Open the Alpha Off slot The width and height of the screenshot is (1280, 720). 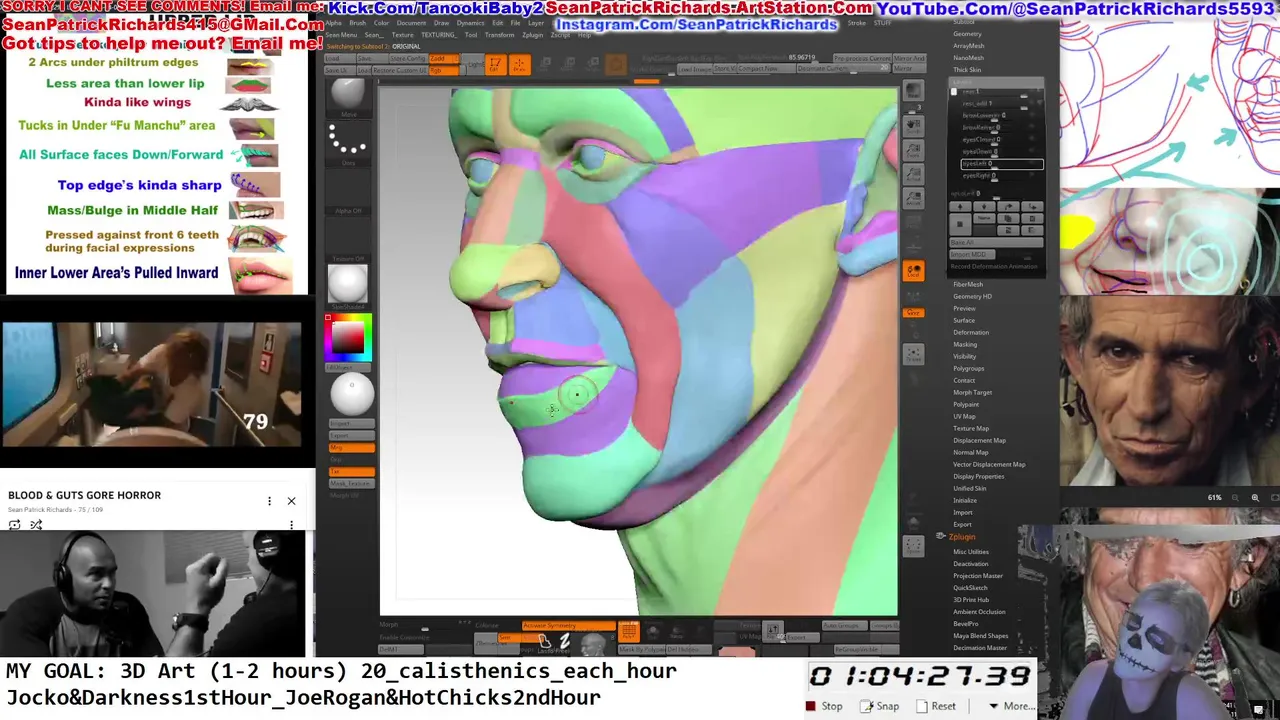pyautogui.click(x=348, y=190)
